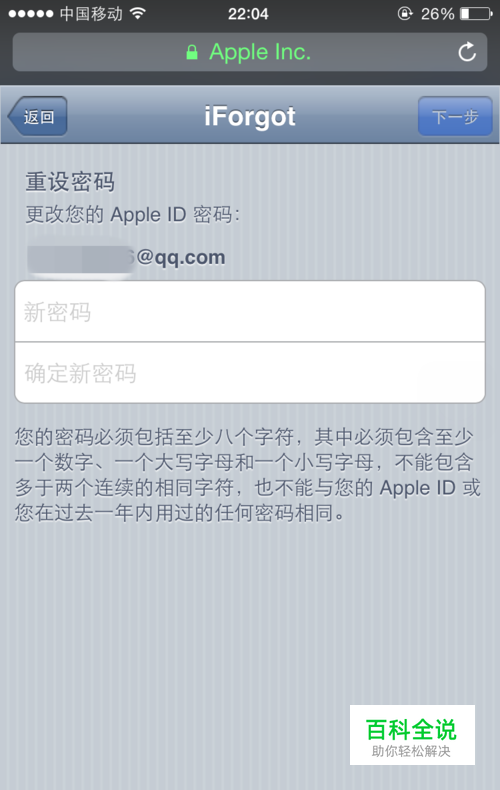Image resolution: width=500 pixels, height=790 pixels.
Task: Tap the 26% battery percentage text
Action: 438,14
